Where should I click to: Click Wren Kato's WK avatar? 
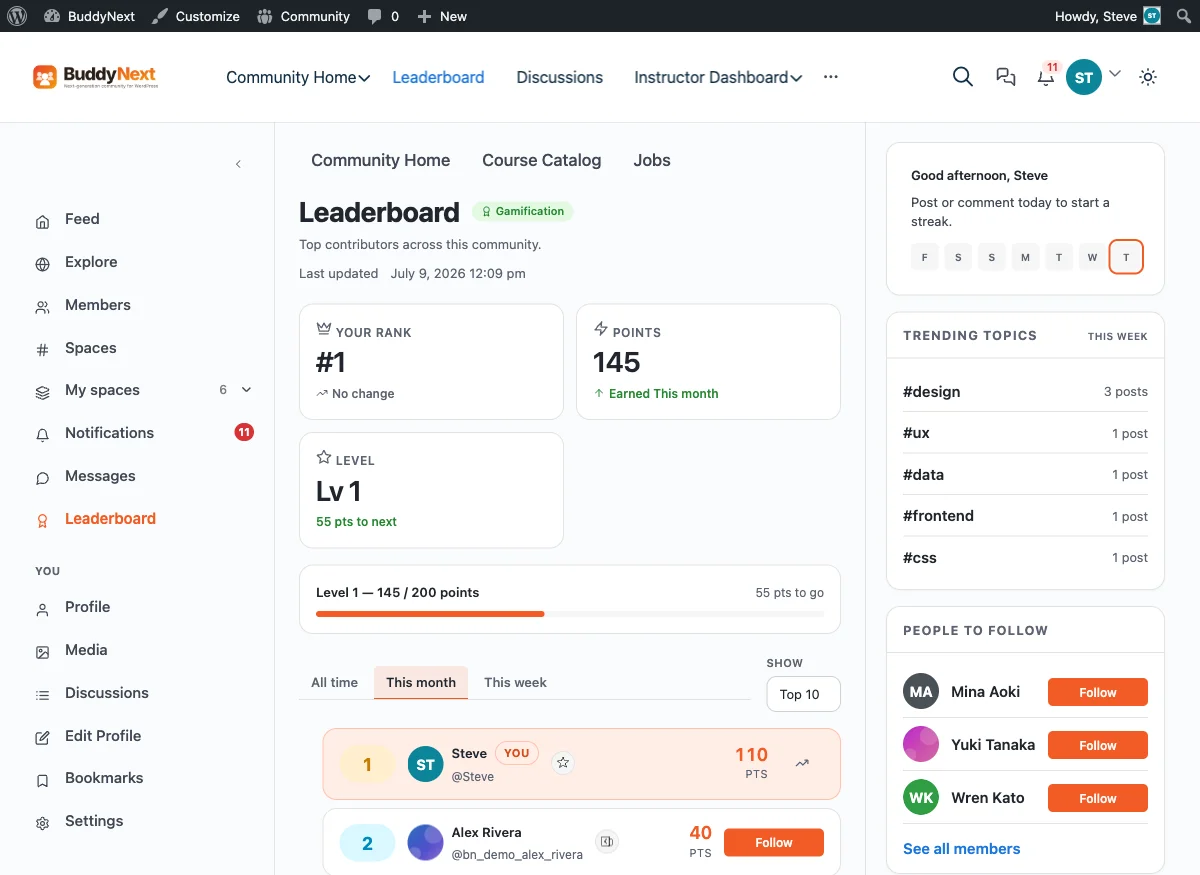click(921, 798)
